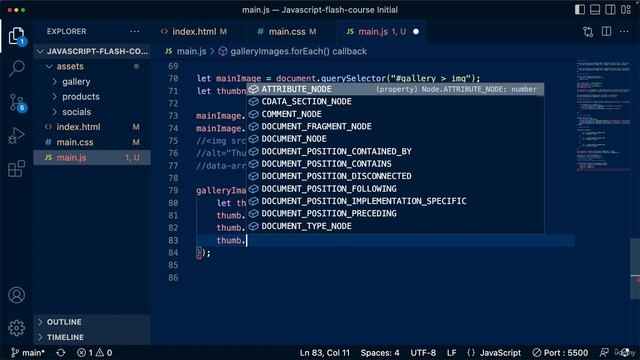Open the Extensions view icon

click(16, 168)
